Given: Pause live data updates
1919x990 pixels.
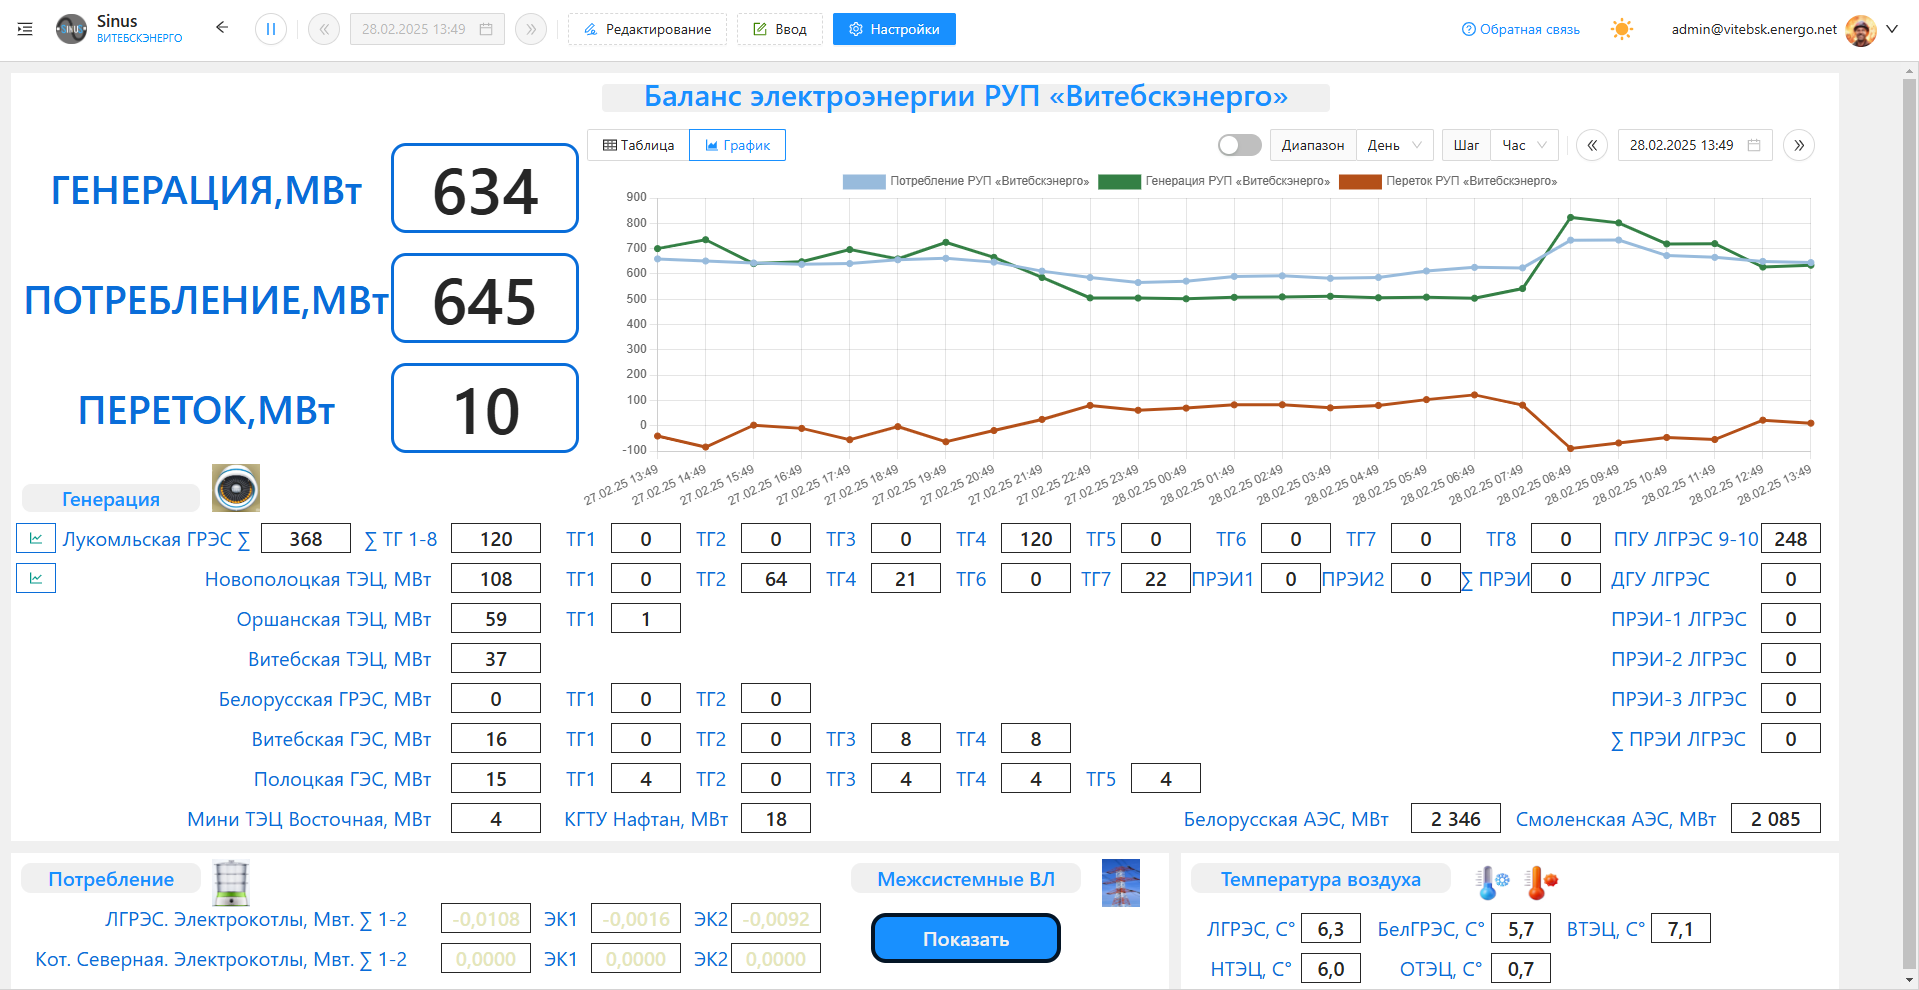Looking at the screenshot, I should click(271, 29).
